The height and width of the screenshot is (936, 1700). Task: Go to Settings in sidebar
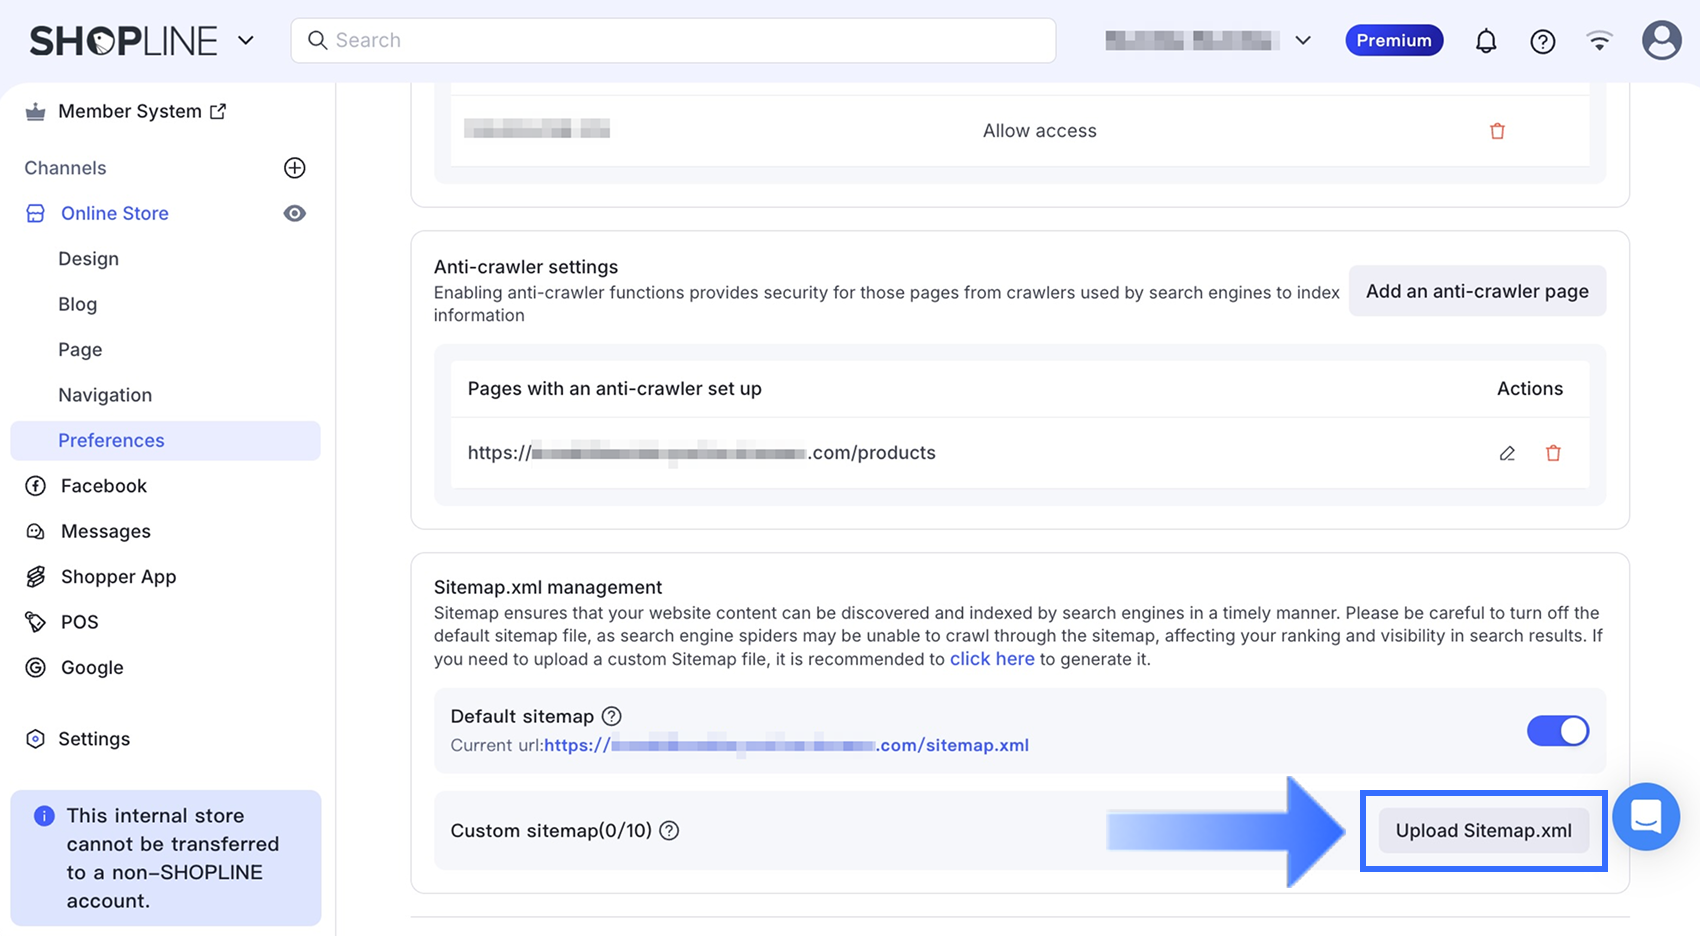click(94, 739)
